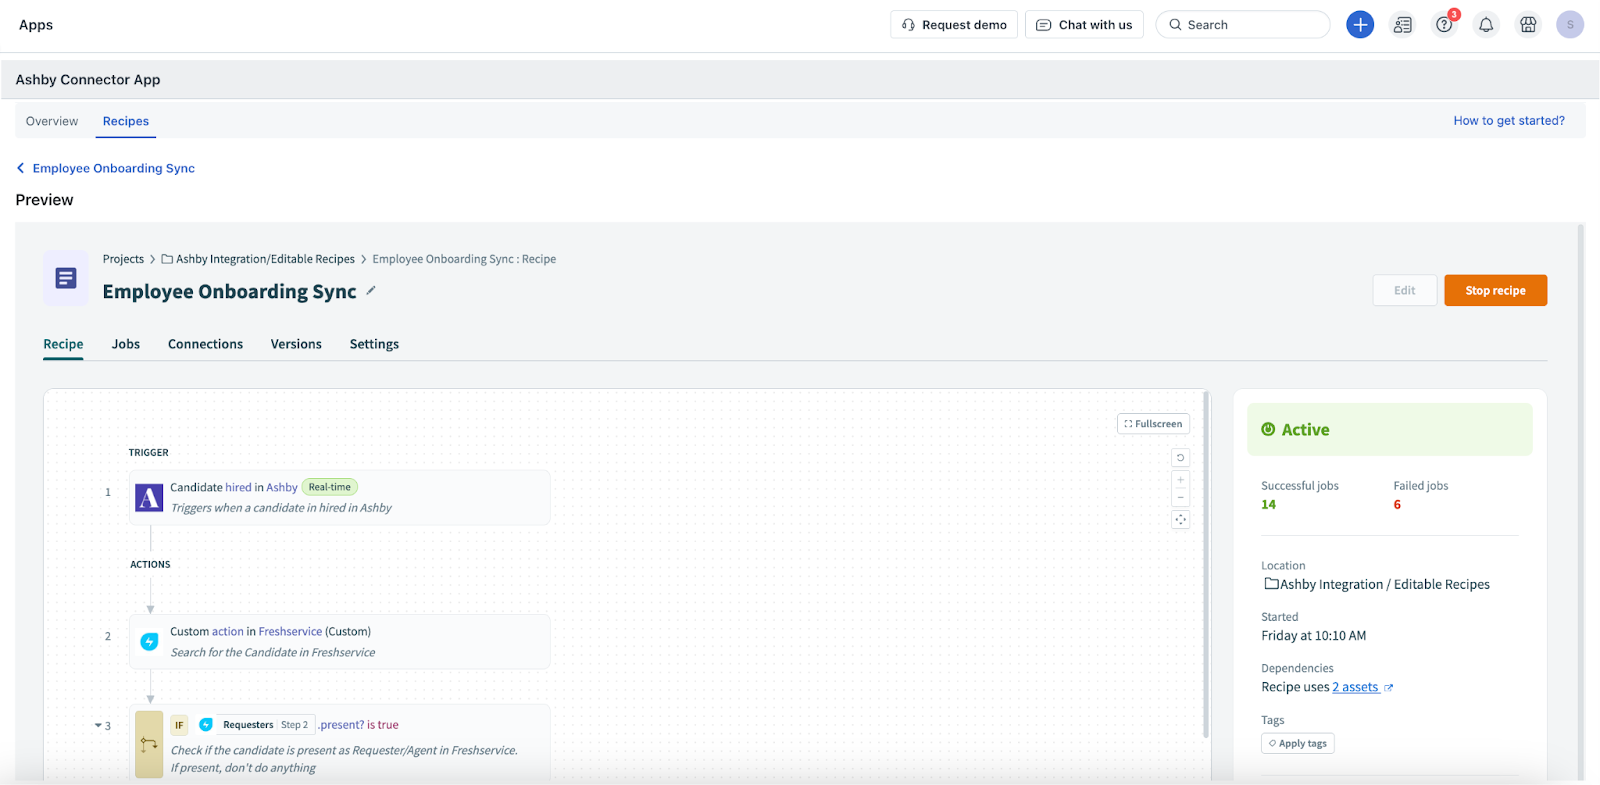Collapse step 3 with the triangle toggle
Image resolution: width=1600 pixels, height=785 pixels.
[98, 725]
